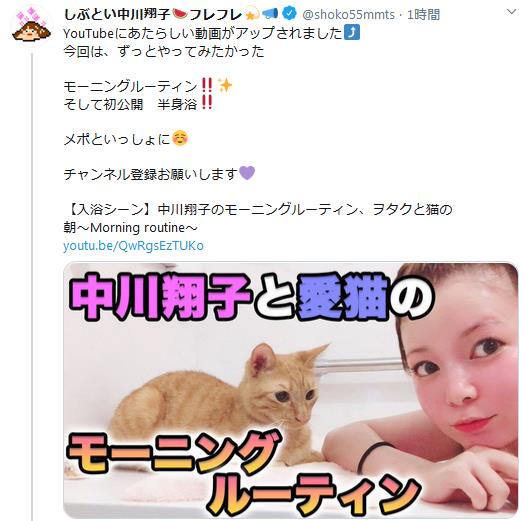Open the shoko55mmts profile avatar
The width and height of the screenshot is (524, 521).
click(x=31, y=26)
